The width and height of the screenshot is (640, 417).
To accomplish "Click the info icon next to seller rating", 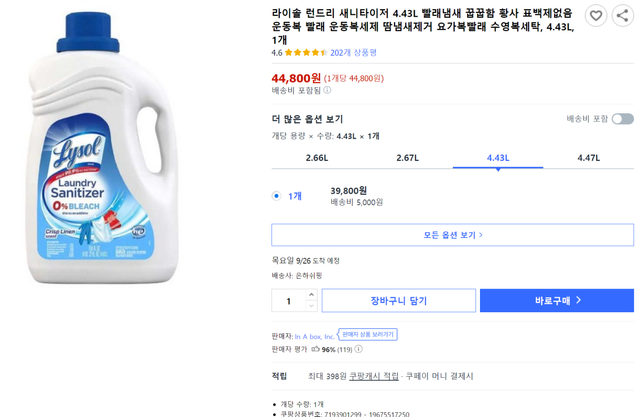I will [x=359, y=350].
